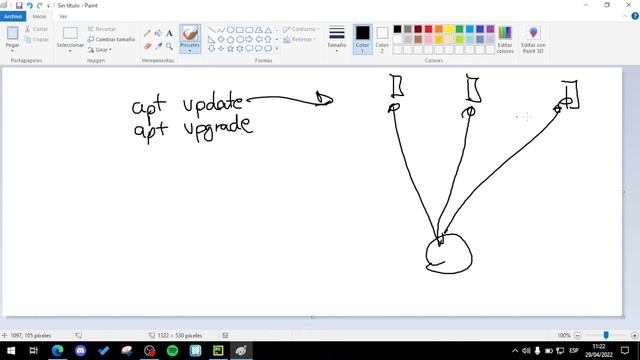640x360 pixels.
Task: Open the Pinceles brushes tool
Action: tap(190, 38)
